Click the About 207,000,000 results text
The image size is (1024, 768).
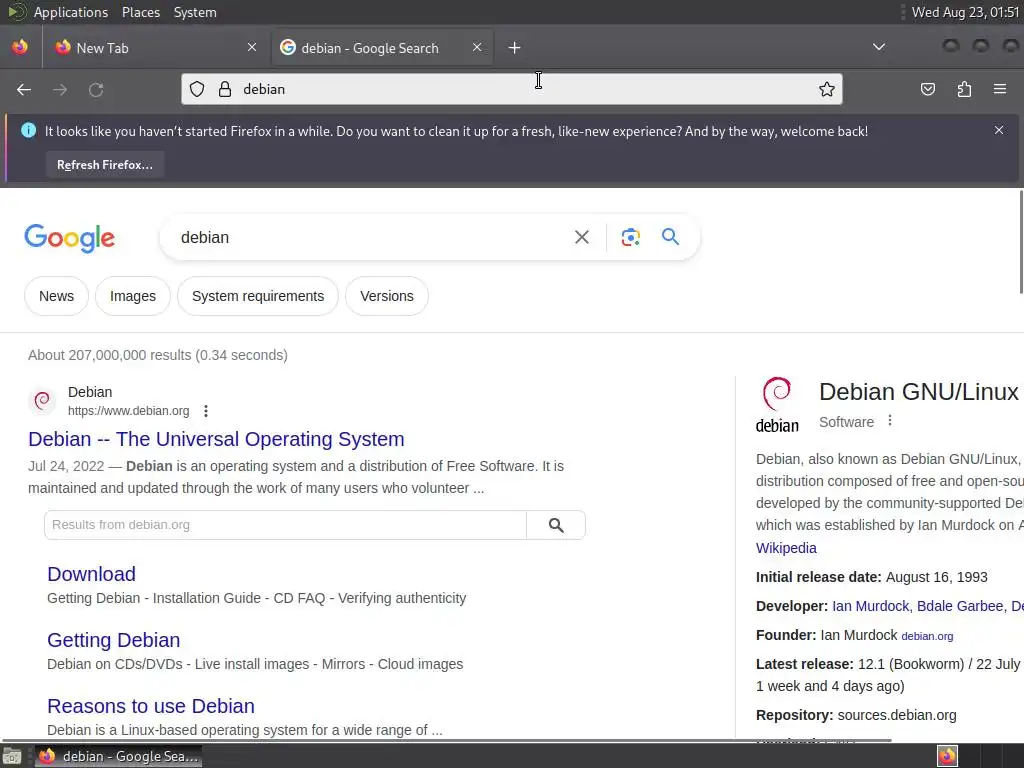[158, 355]
